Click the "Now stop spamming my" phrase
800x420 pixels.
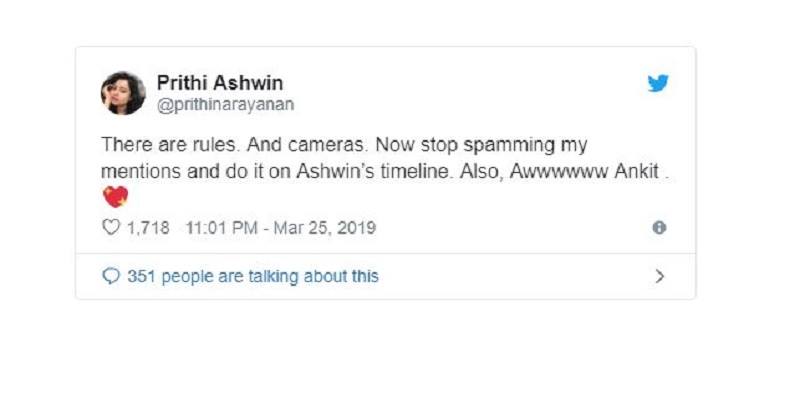pos(481,145)
